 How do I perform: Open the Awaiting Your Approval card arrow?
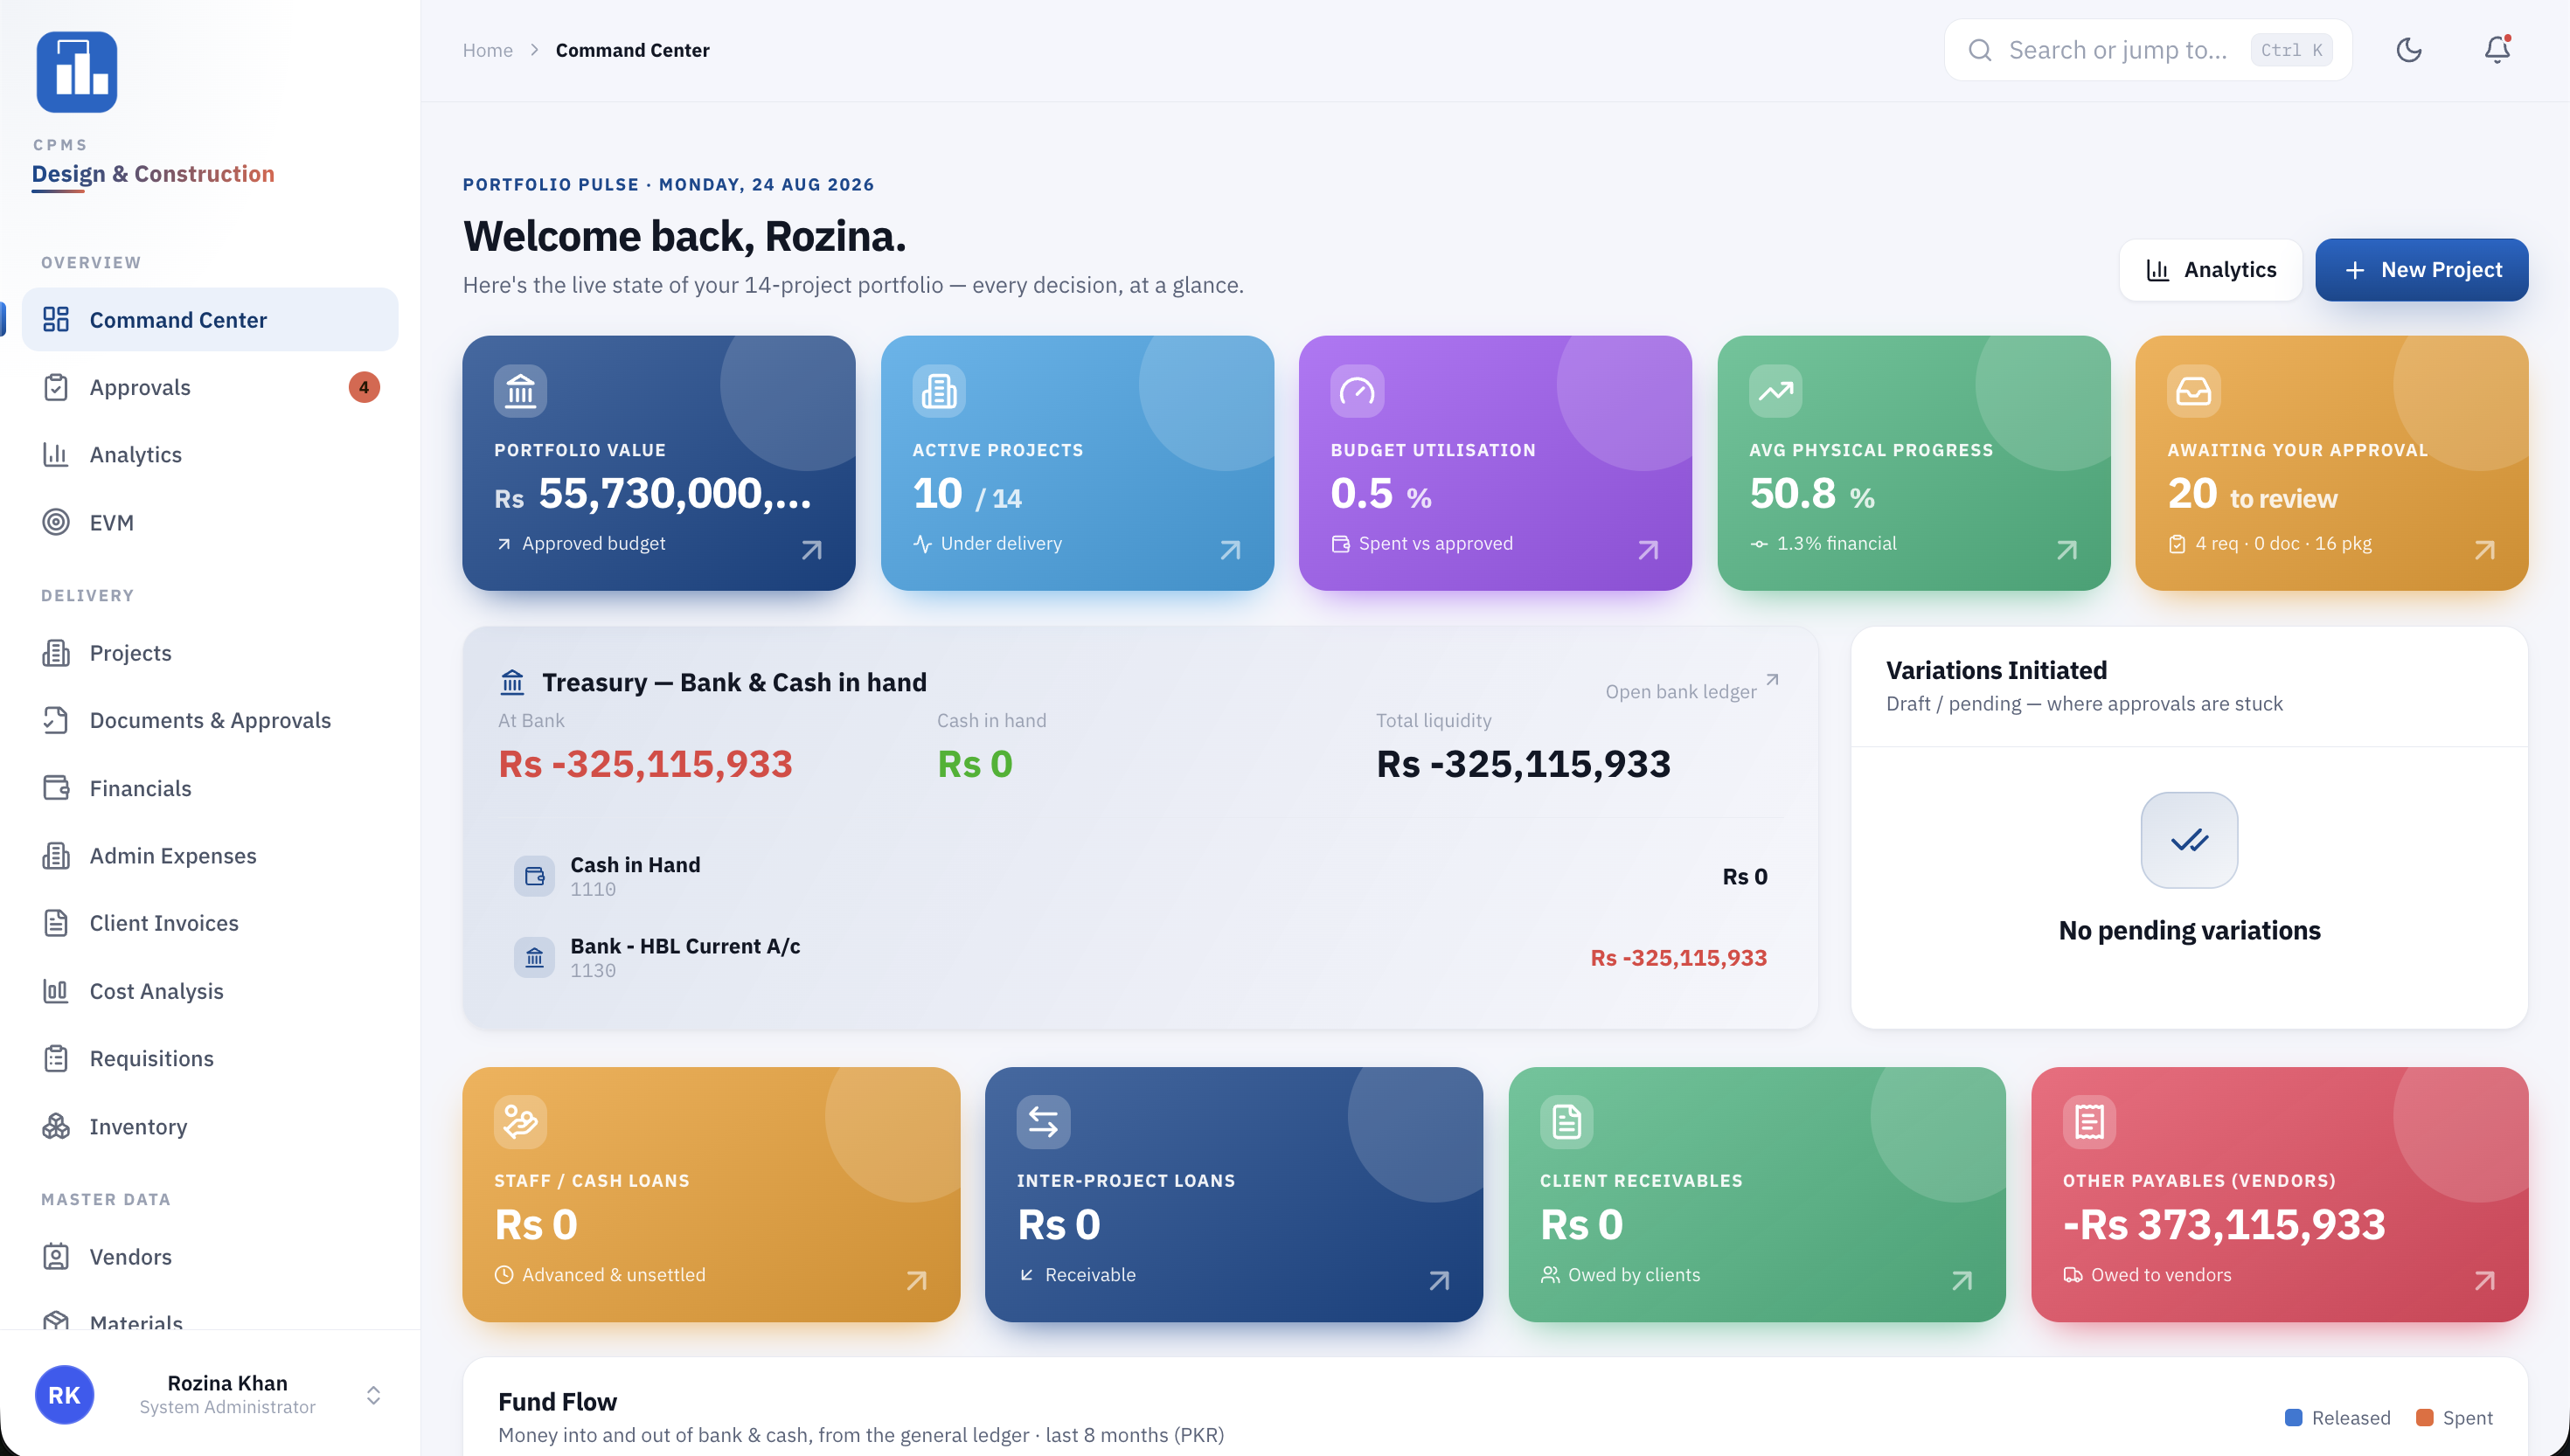click(2484, 550)
